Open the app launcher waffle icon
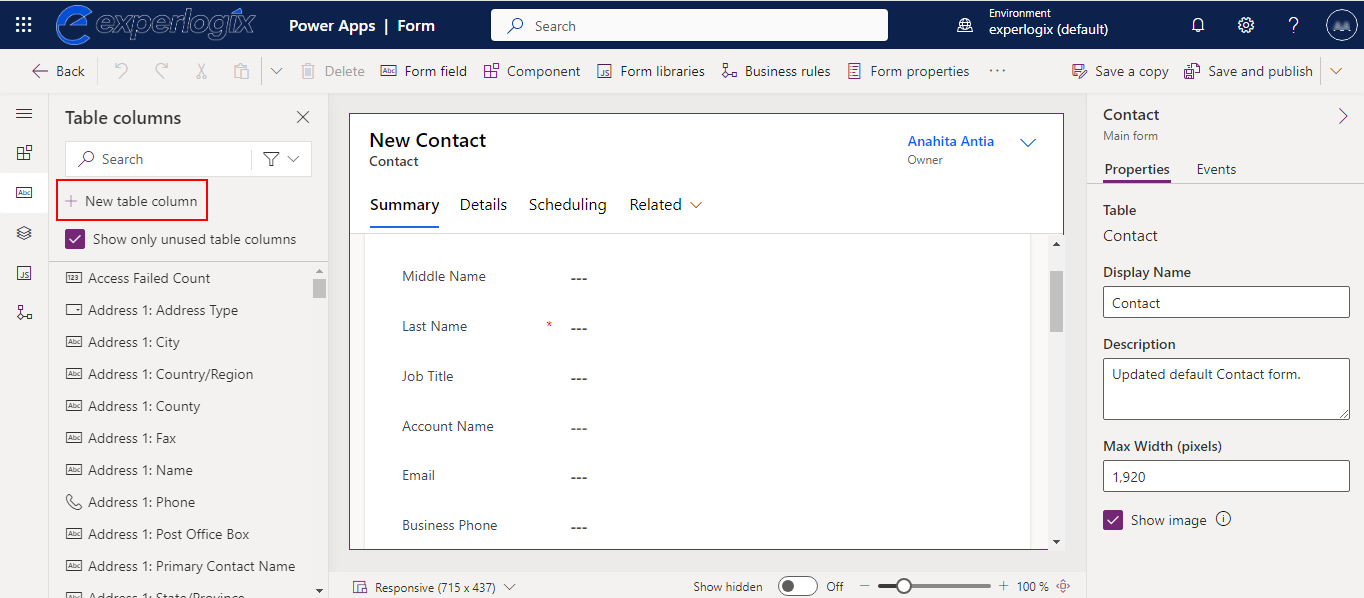The width and height of the screenshot is (1364, 598). tap(24, 26)
